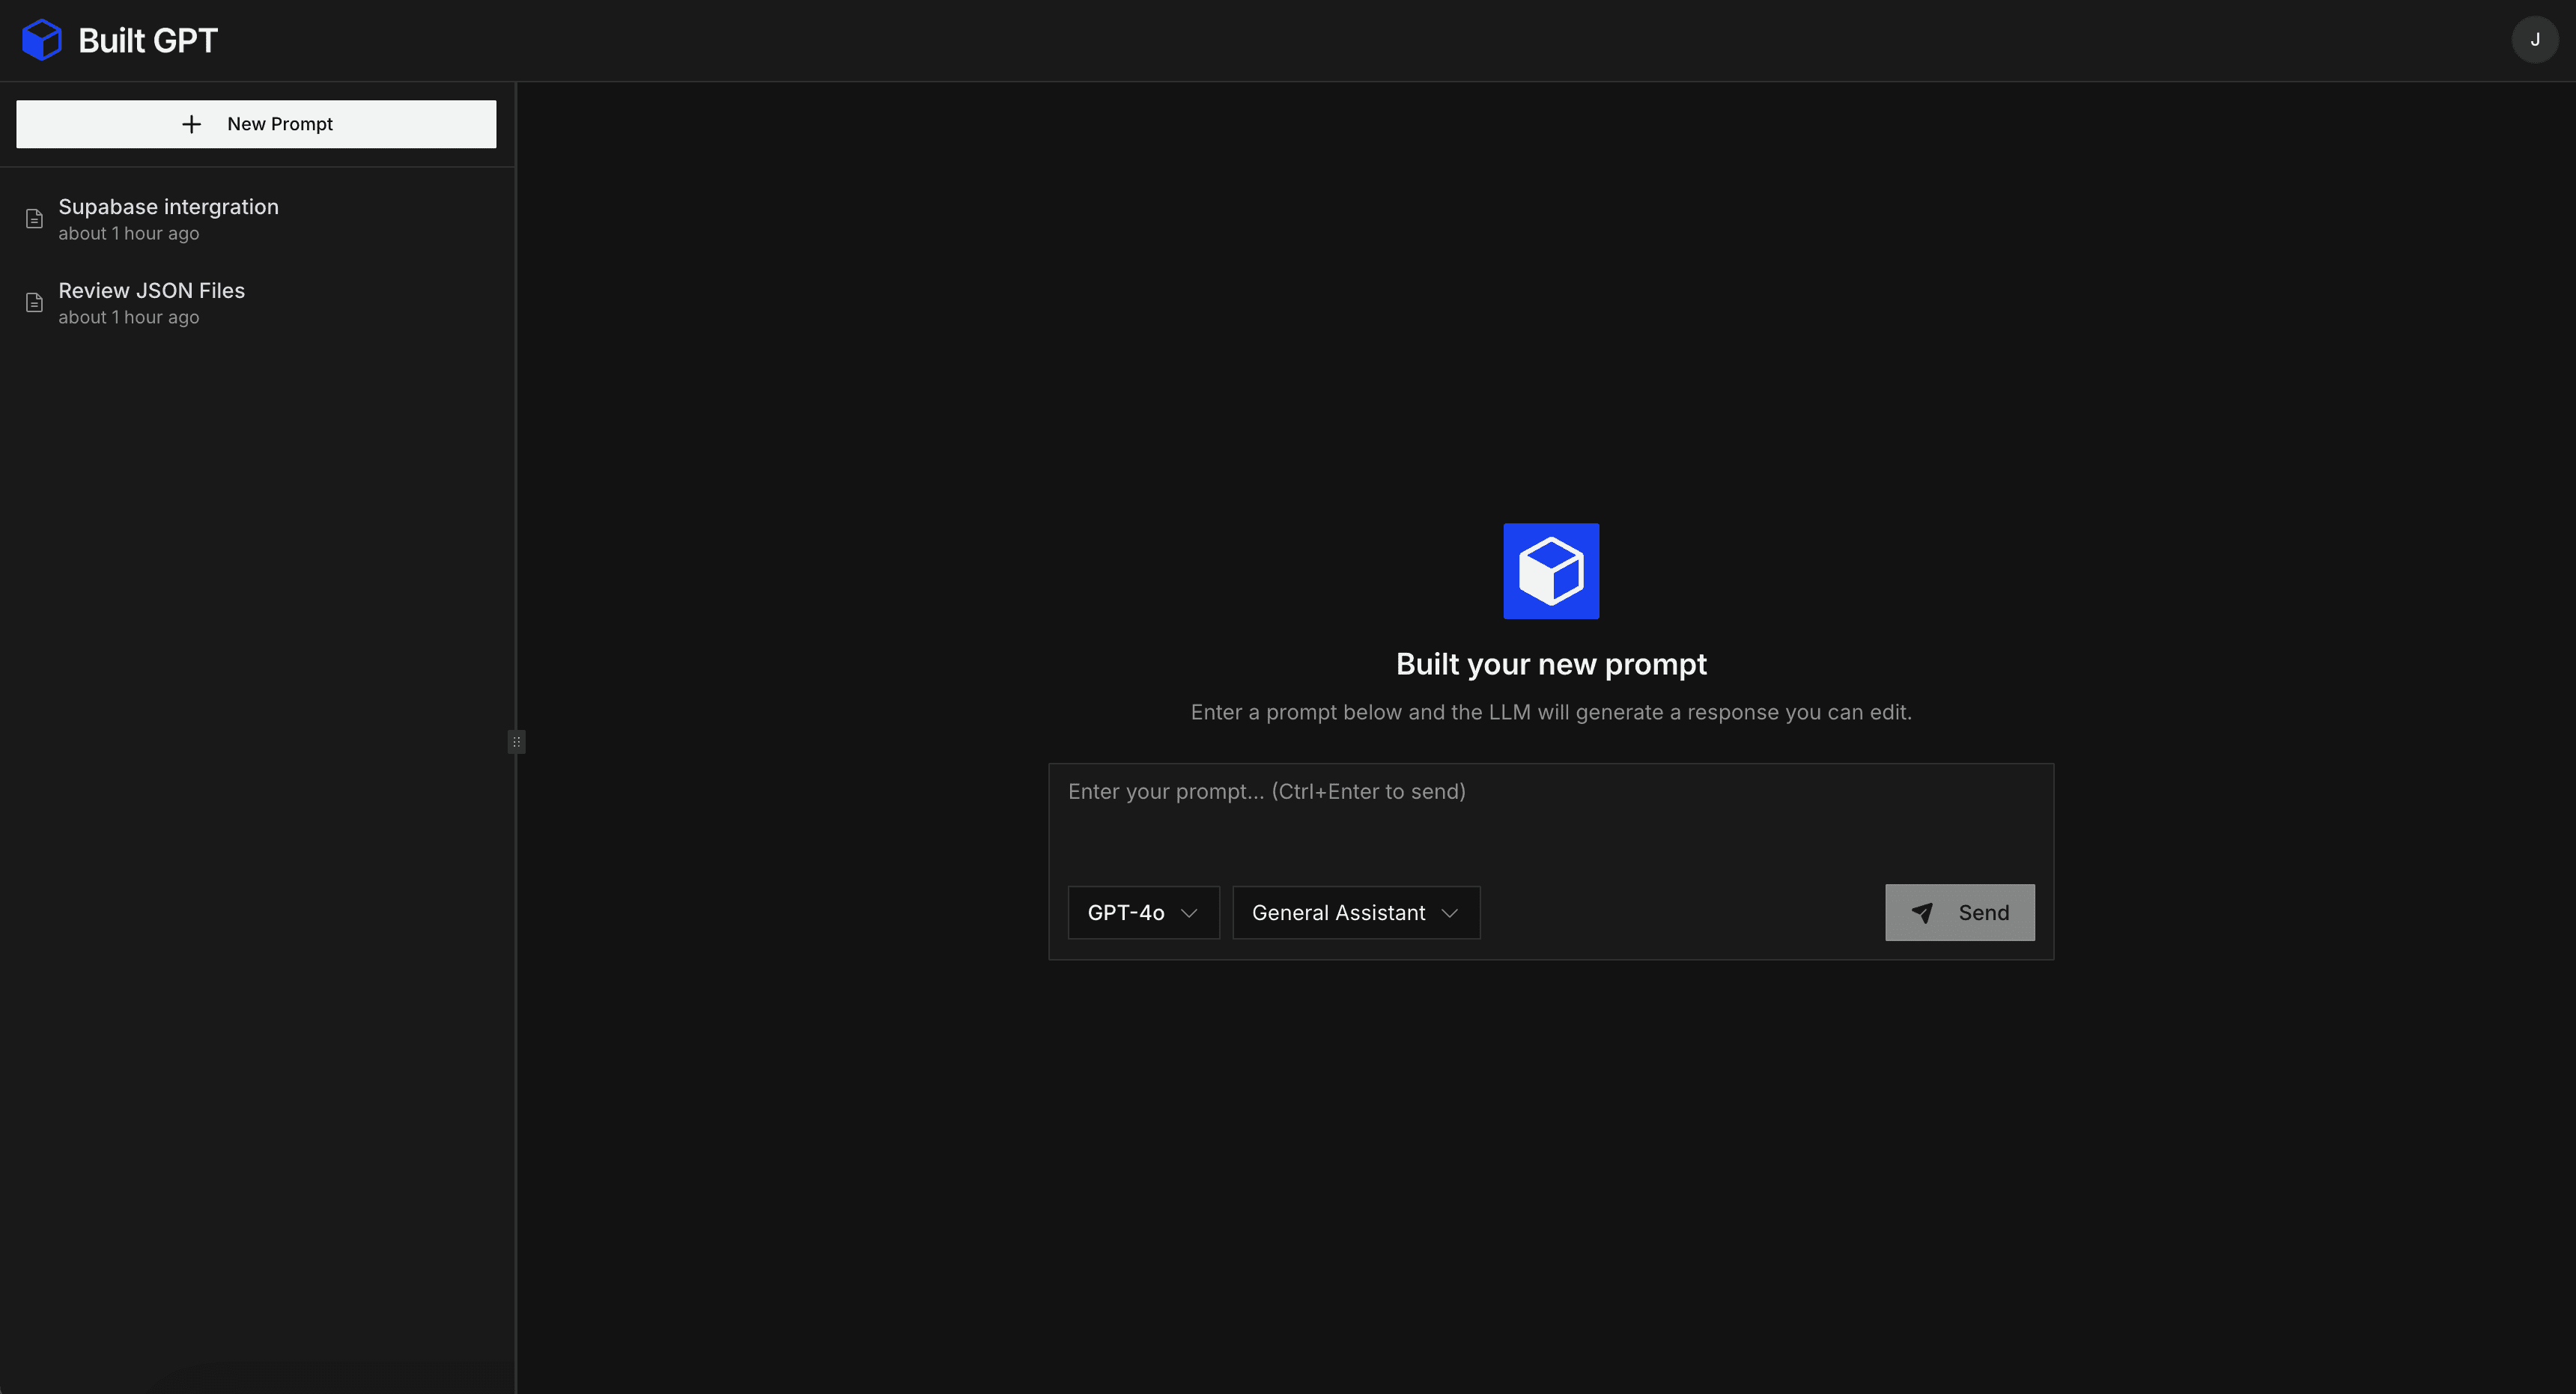
Task: Open the user avatar J menu
Action: pyautogui.click(x=2534, y=40)
